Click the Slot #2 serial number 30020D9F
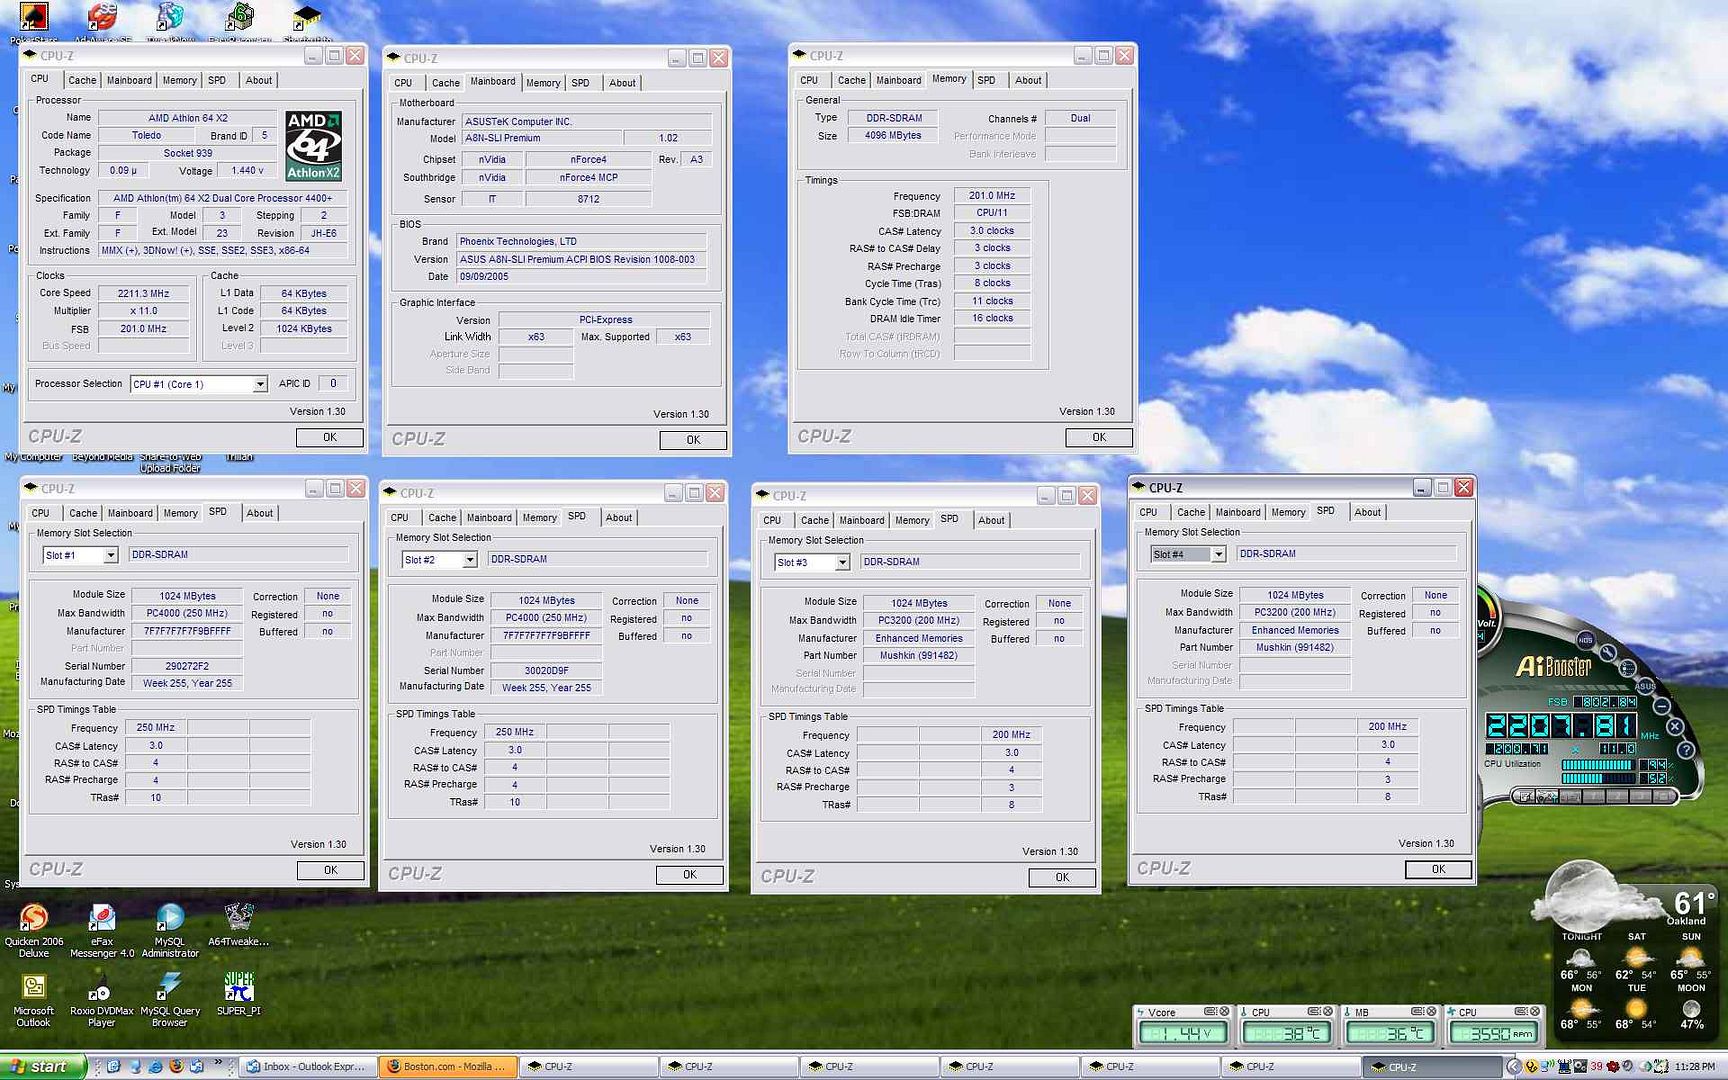The height and width of the screenshot is (1080, 1728). (545, 670)
